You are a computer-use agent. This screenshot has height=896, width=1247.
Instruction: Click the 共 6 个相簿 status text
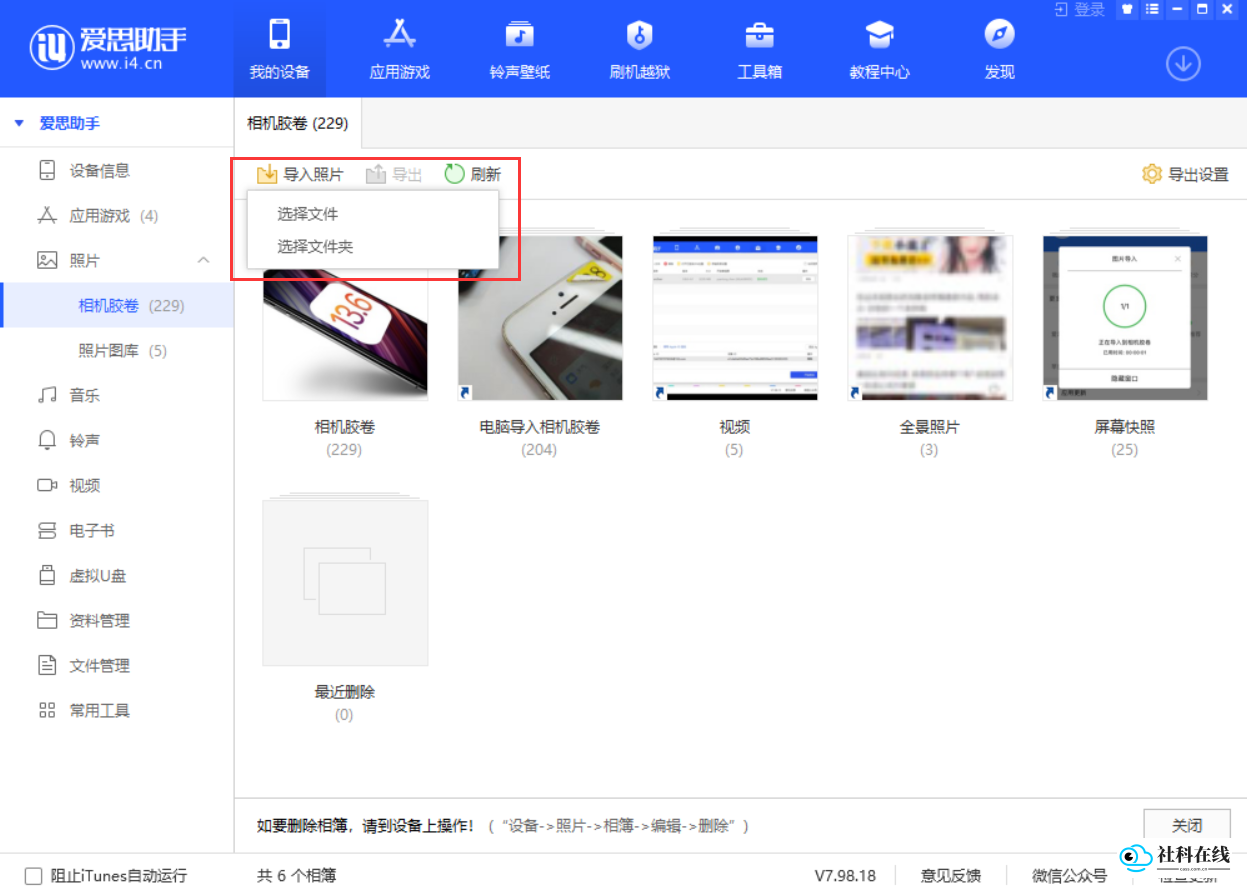tap(296, 876)
